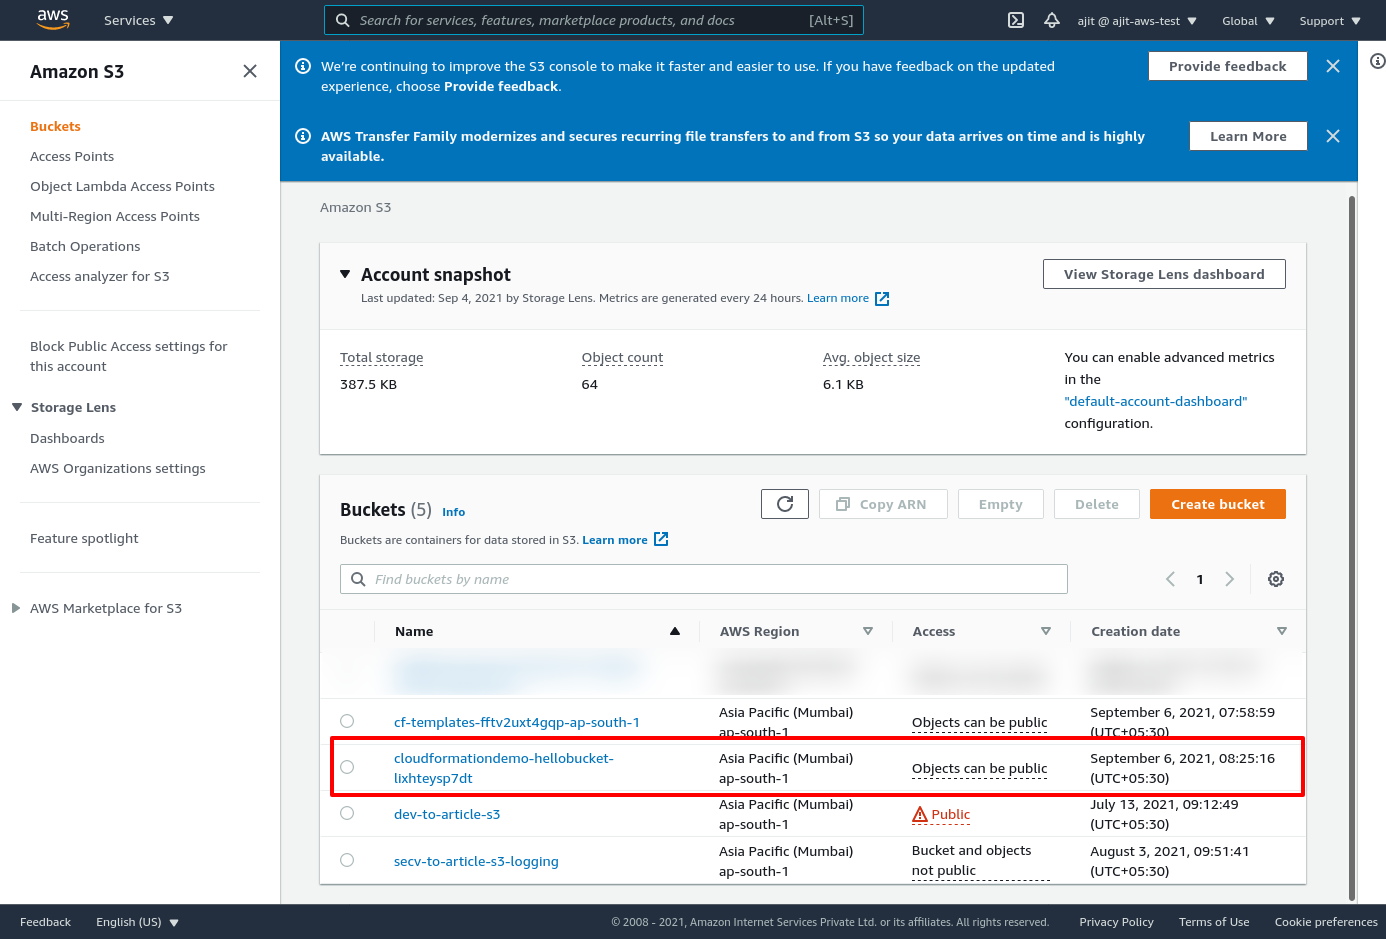
Task: Close the Amazon S3 navigation sidebar
Action: [x=250, y=71]
